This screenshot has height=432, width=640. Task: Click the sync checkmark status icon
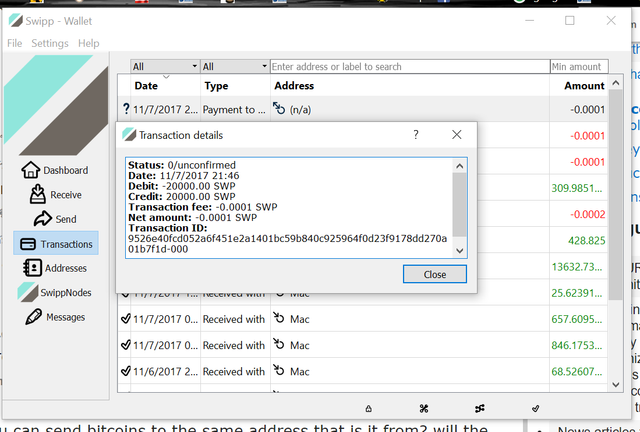click(536, 408)
